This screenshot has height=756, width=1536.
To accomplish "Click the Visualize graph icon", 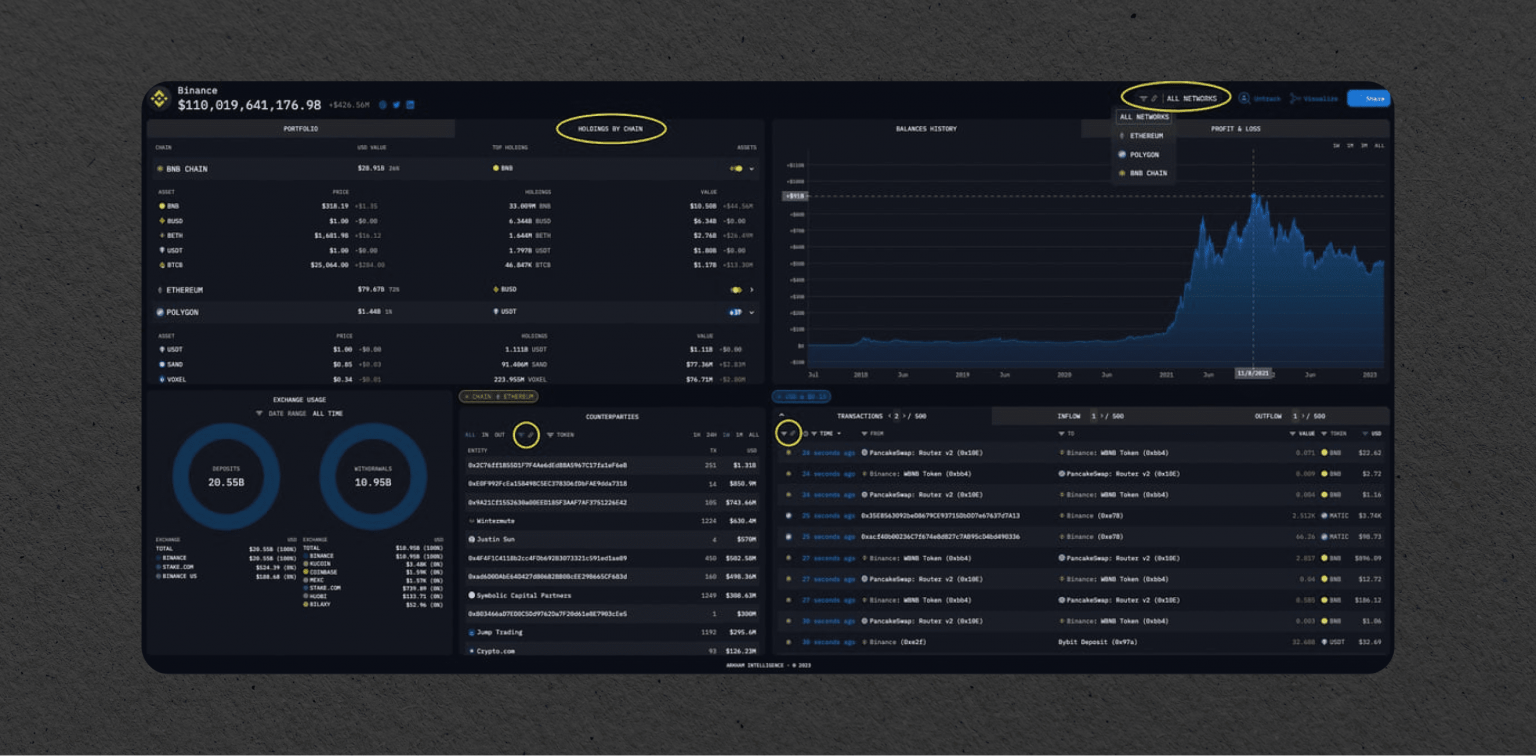I will 1296,98.
